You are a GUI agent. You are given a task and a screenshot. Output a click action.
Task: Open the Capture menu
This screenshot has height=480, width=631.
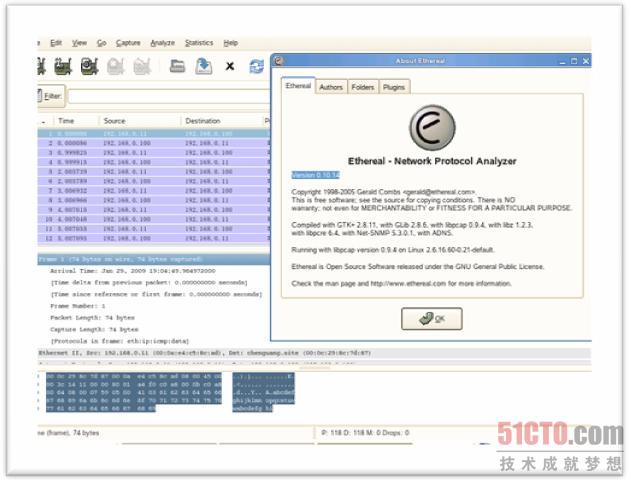128,43
